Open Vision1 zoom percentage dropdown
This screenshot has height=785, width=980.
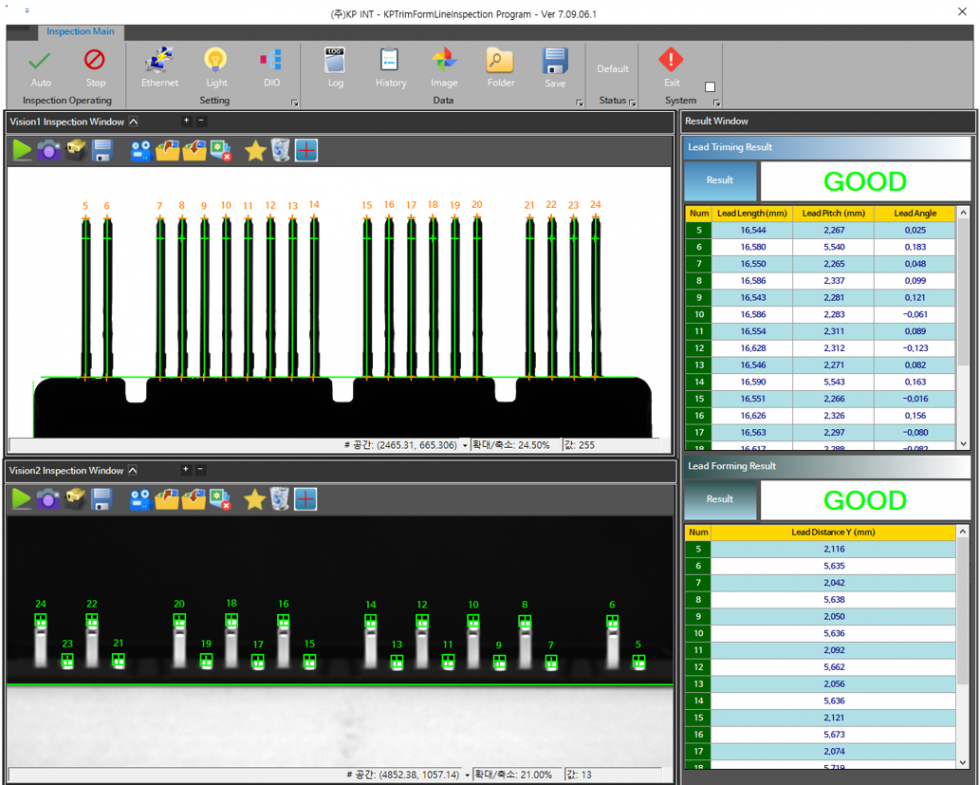[466, 445]
